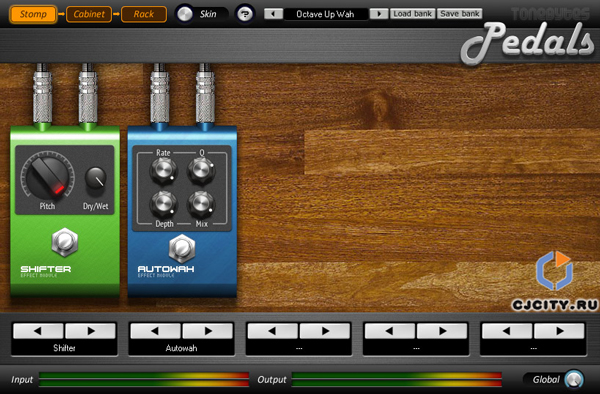Viewport: 600px width, 394px height.
Task: Adjust the Shifter Dry/Wet knob
Action: click(95, 178)
